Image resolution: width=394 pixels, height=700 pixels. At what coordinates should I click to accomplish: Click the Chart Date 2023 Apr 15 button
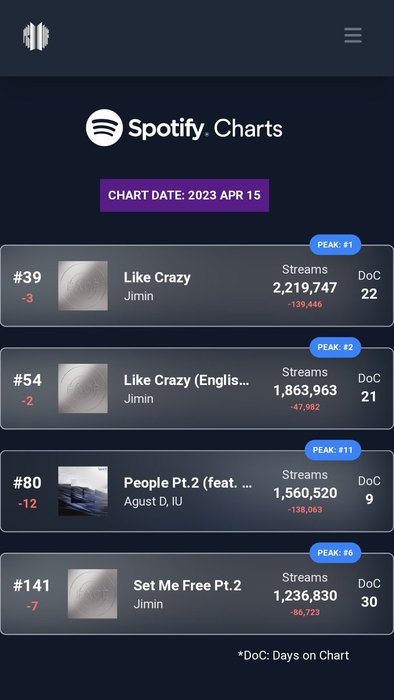(184, 196)
